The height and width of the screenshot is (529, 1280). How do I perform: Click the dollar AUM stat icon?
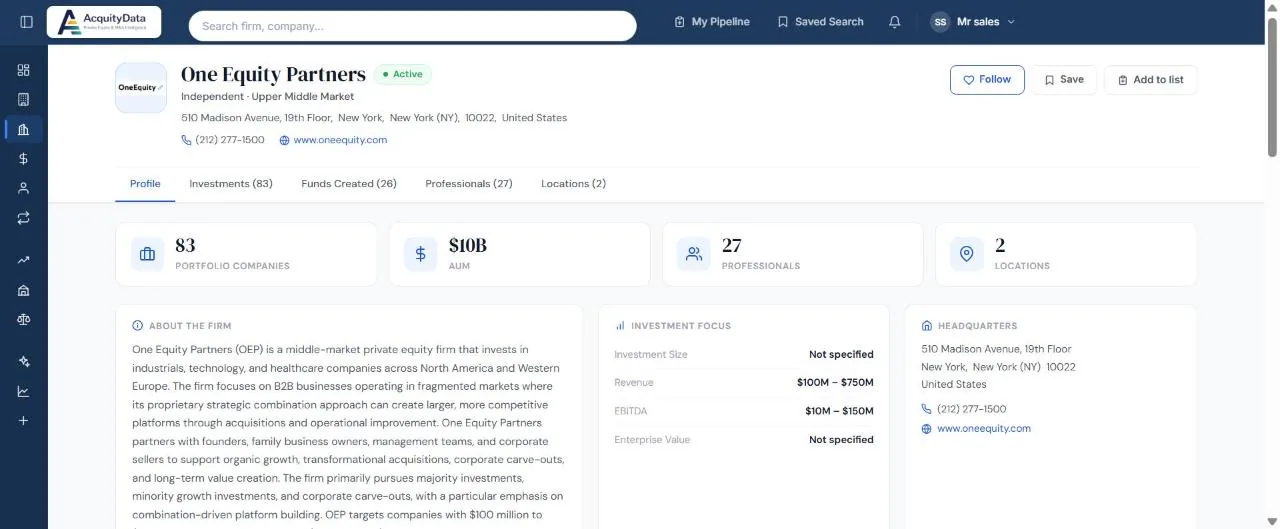click(x=421, y=254)
